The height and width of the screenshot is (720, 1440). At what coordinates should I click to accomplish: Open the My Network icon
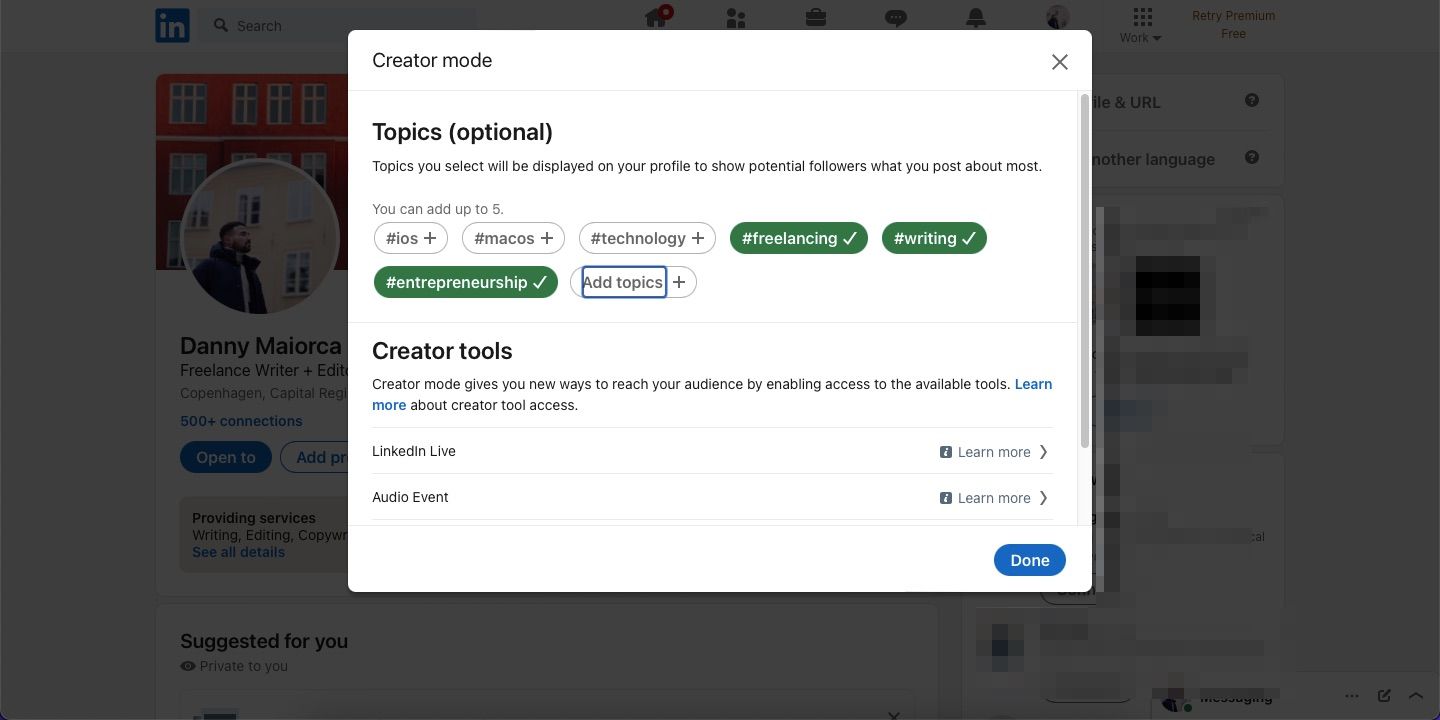[736, 18]
